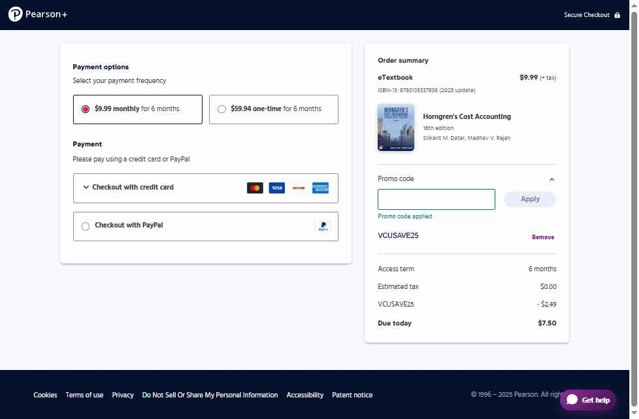
Task: Click the Apply promo code button
Action: pos(530,199)
